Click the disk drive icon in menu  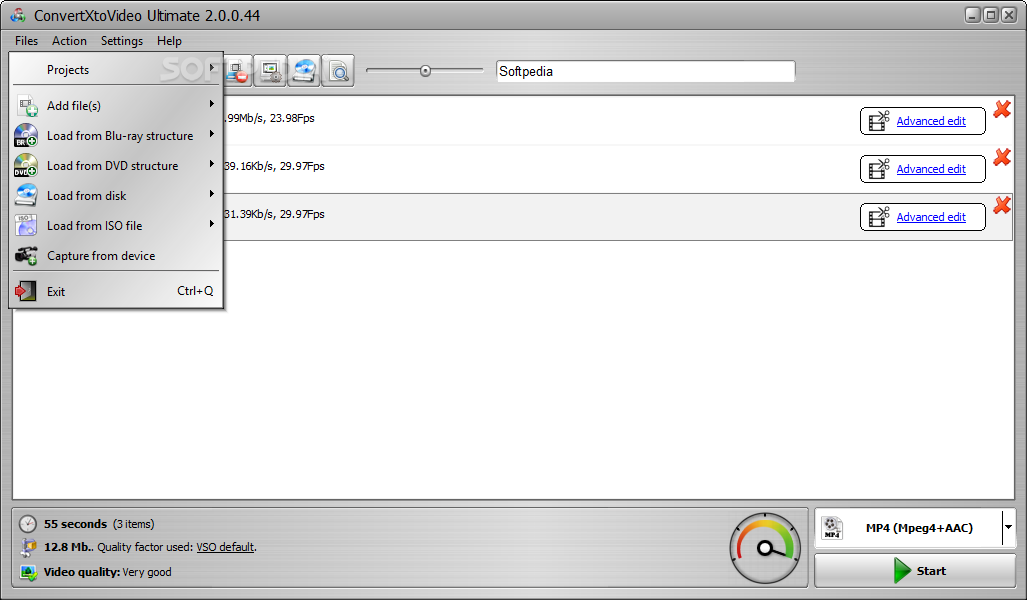(26, 195)
